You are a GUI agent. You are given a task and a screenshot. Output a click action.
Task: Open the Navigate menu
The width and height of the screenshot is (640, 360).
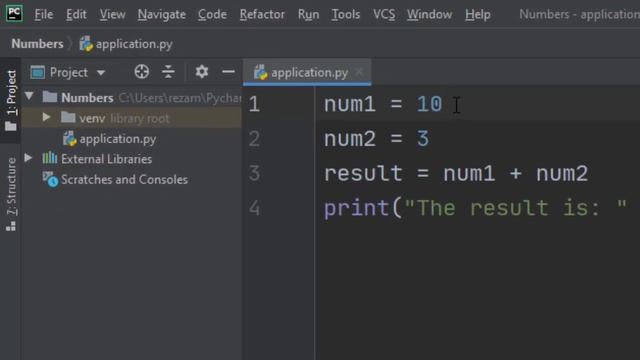coord(162,15)
